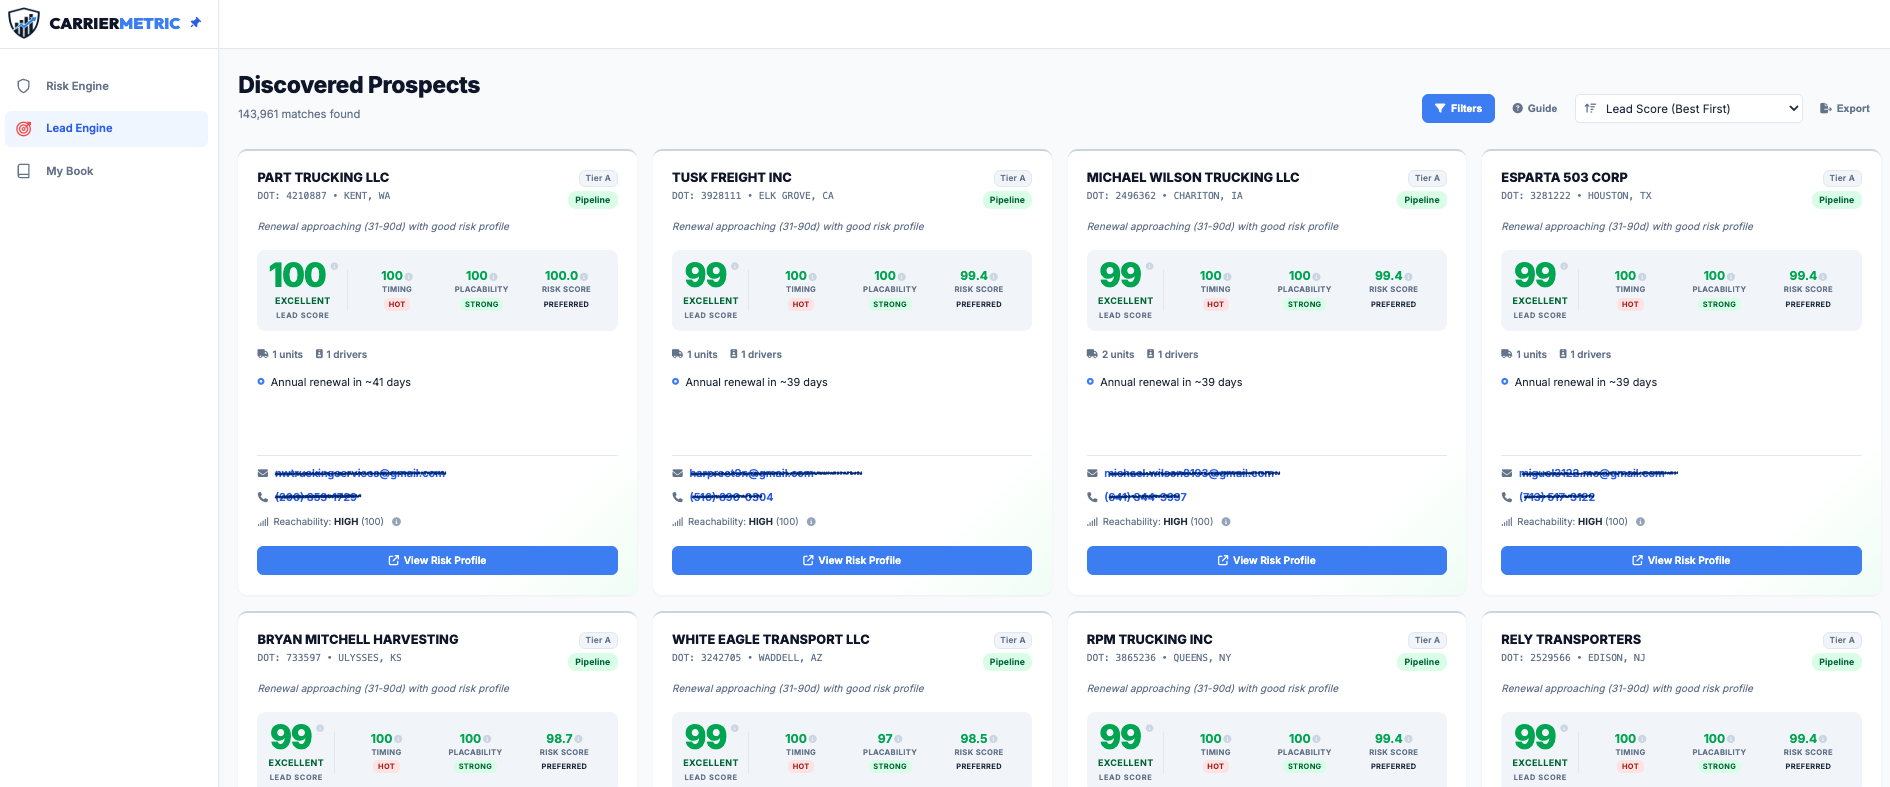This screenshot has height=787, width=1890.
Task: Click the reachability info icon on PART TRUCKING card
Action: 397,521
